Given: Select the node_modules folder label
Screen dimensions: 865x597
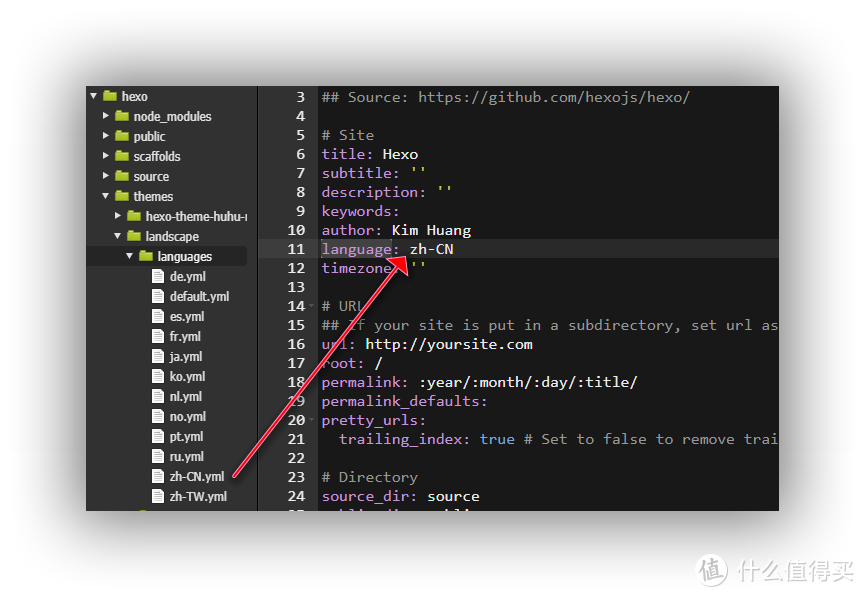Looking at the screenshot, I should (x=172, y=116).
